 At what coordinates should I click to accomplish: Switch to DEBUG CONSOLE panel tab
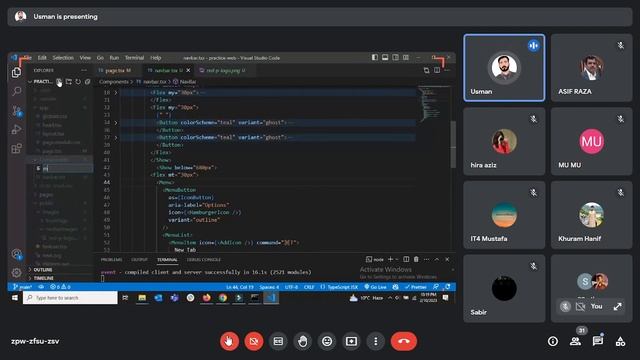click(204, 260)
